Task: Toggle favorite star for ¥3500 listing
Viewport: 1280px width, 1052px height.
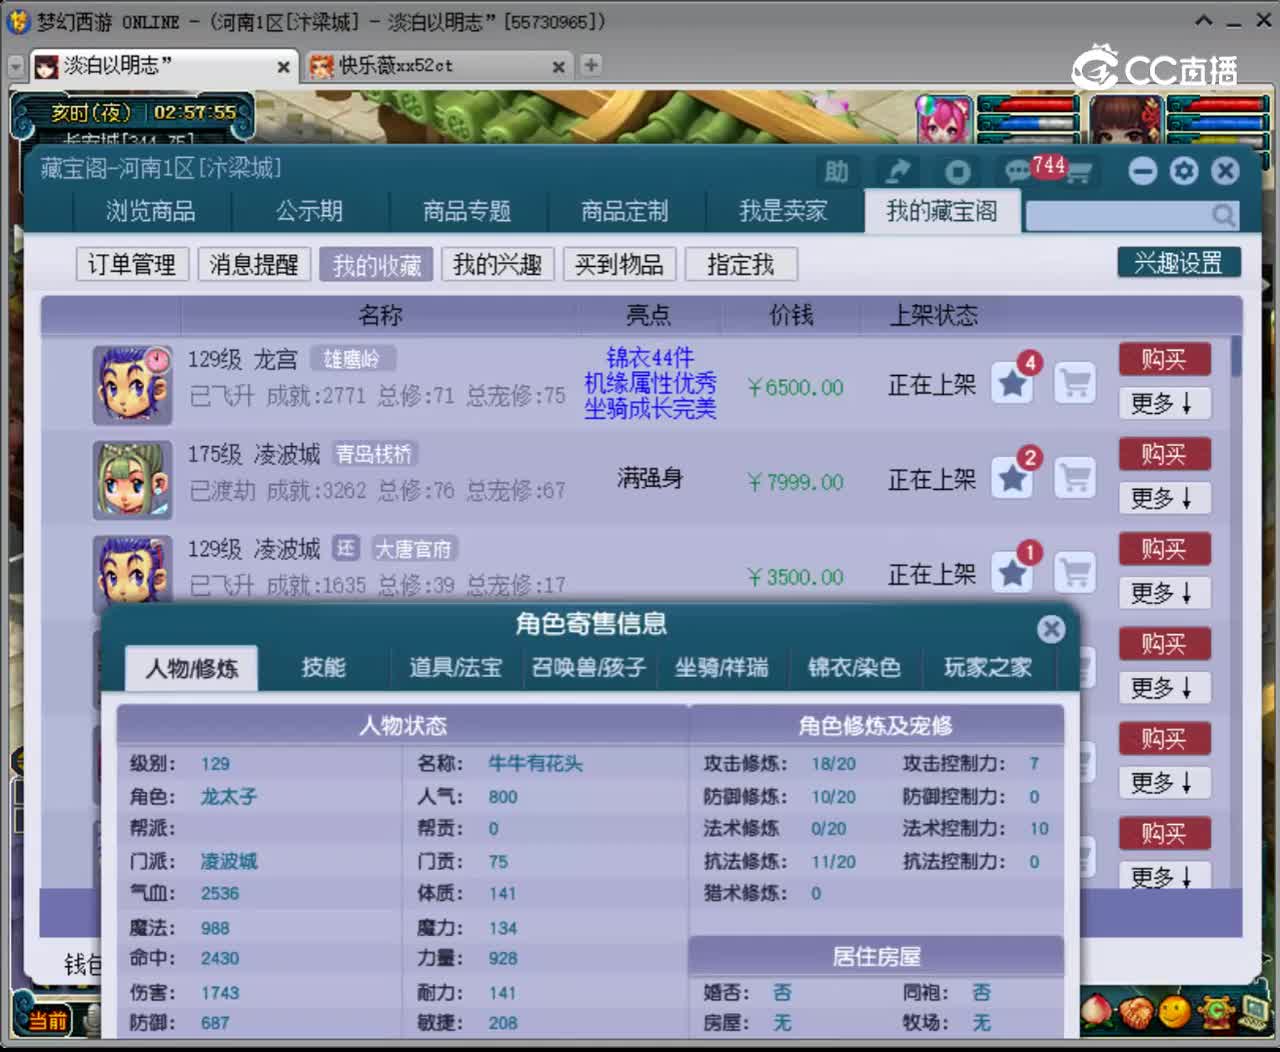Action: [1012, 573]
